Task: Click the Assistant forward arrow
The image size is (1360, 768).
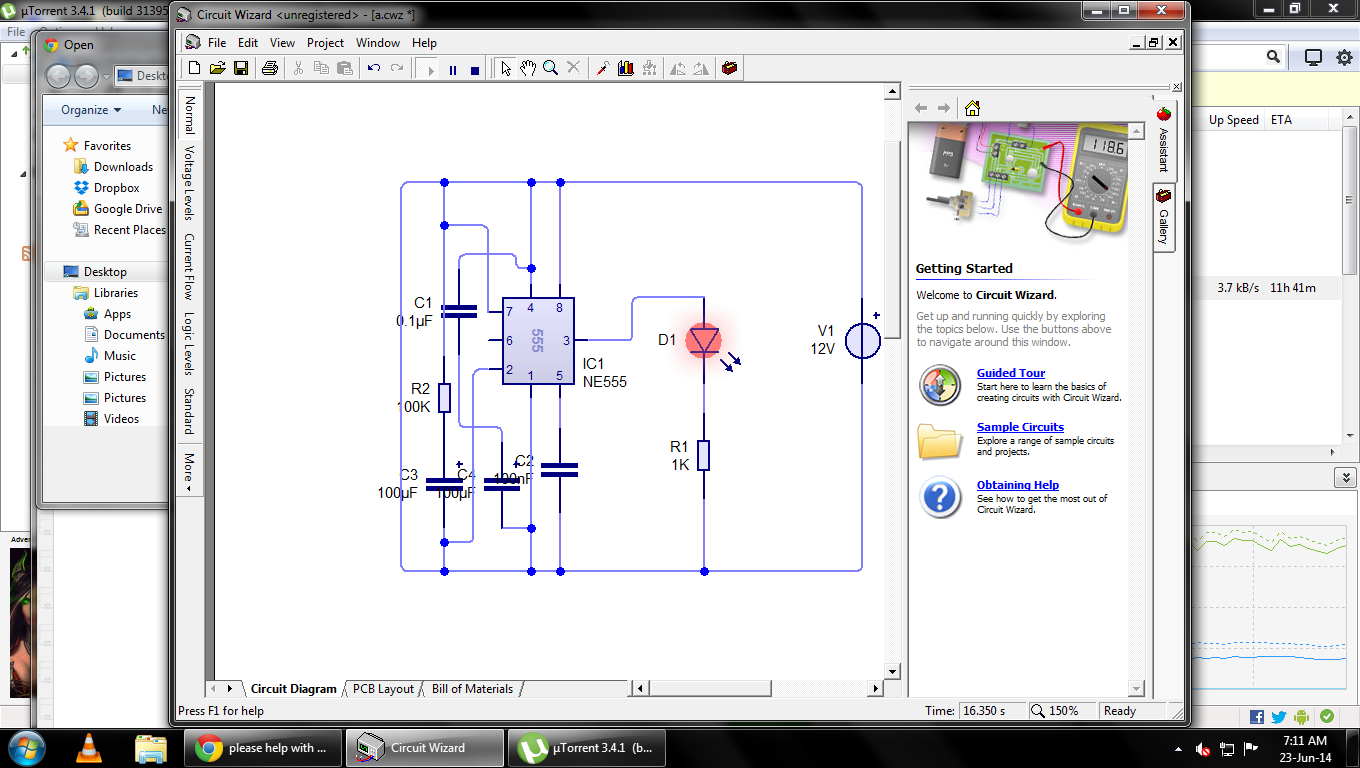Action: point(943,108)
